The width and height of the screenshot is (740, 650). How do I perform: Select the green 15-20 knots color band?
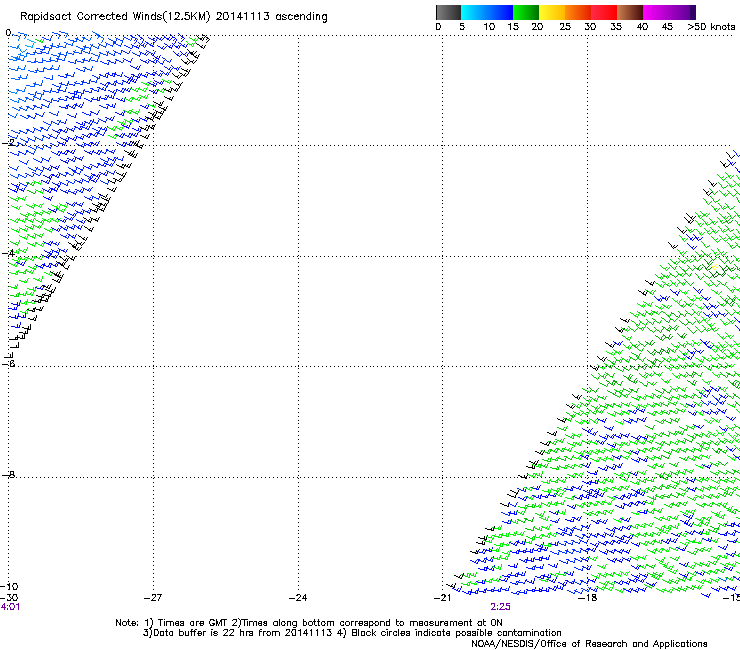coord(526,12)
